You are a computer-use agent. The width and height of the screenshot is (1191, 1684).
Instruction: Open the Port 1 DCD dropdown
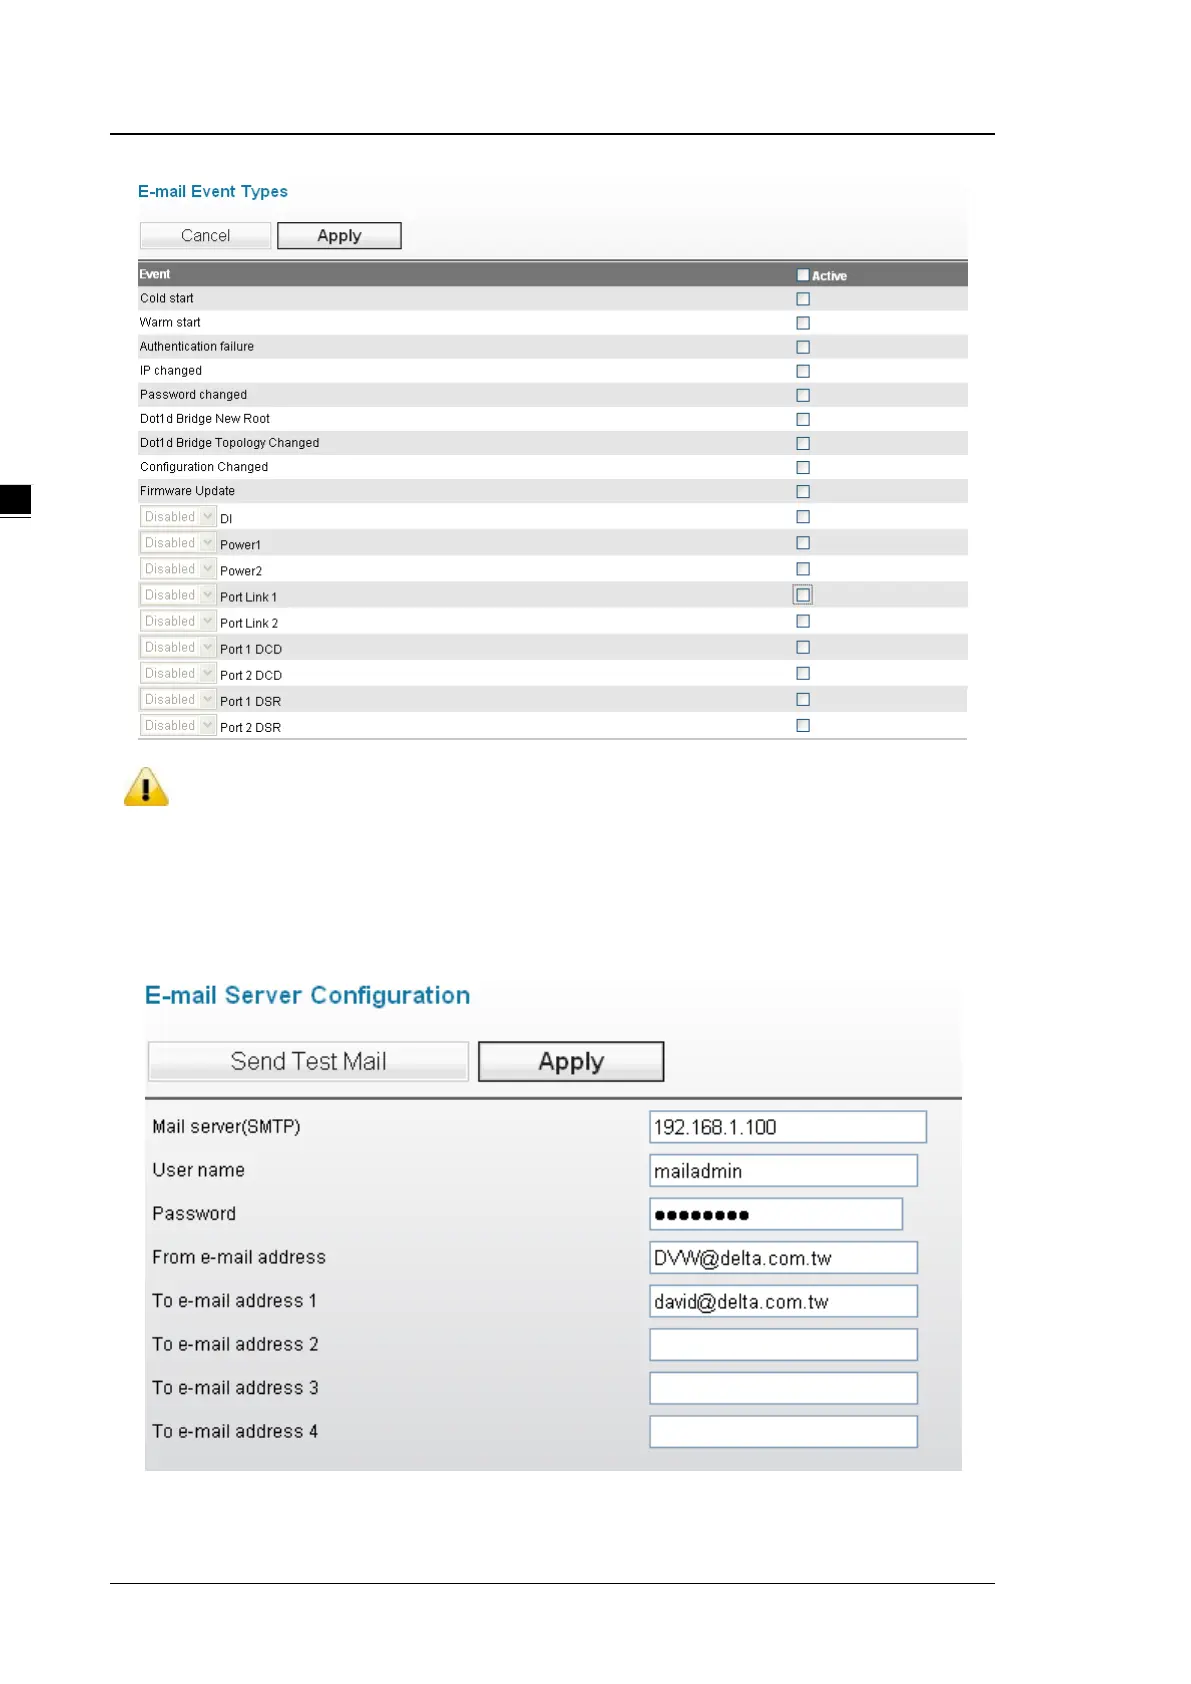tap(178, 647)
